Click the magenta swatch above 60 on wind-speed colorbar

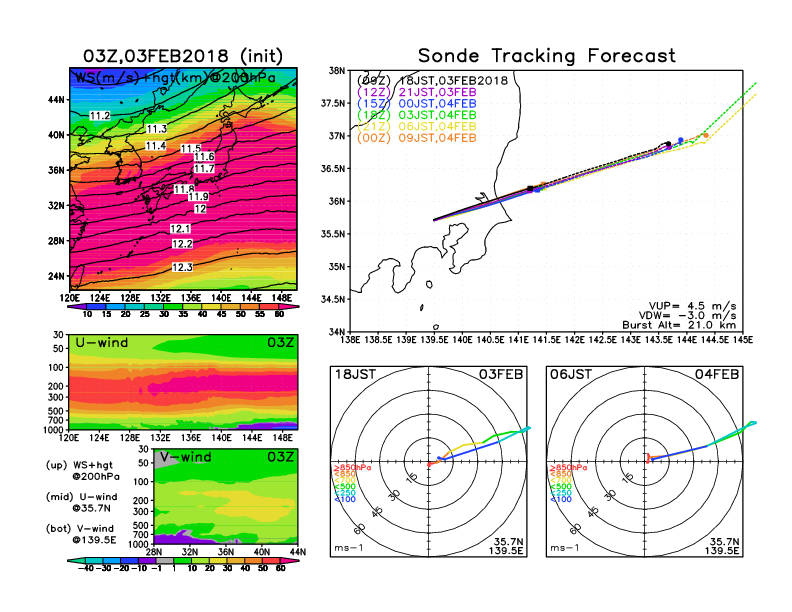click(x=287, y=306)
